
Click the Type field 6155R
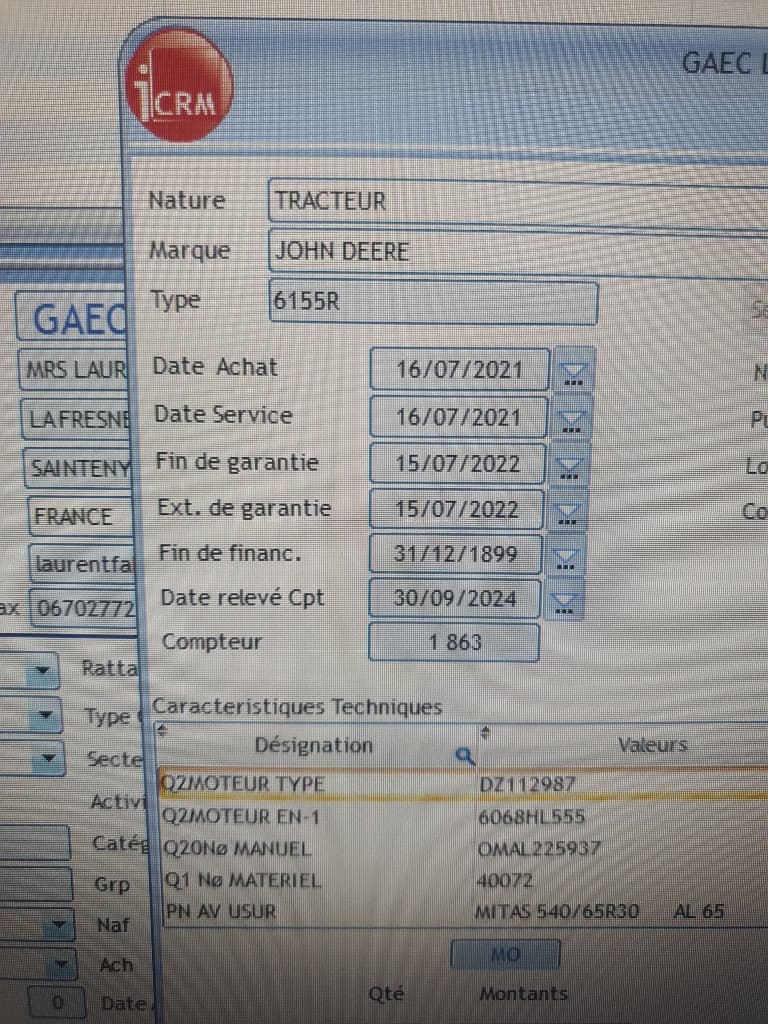(x=433, y=302)
